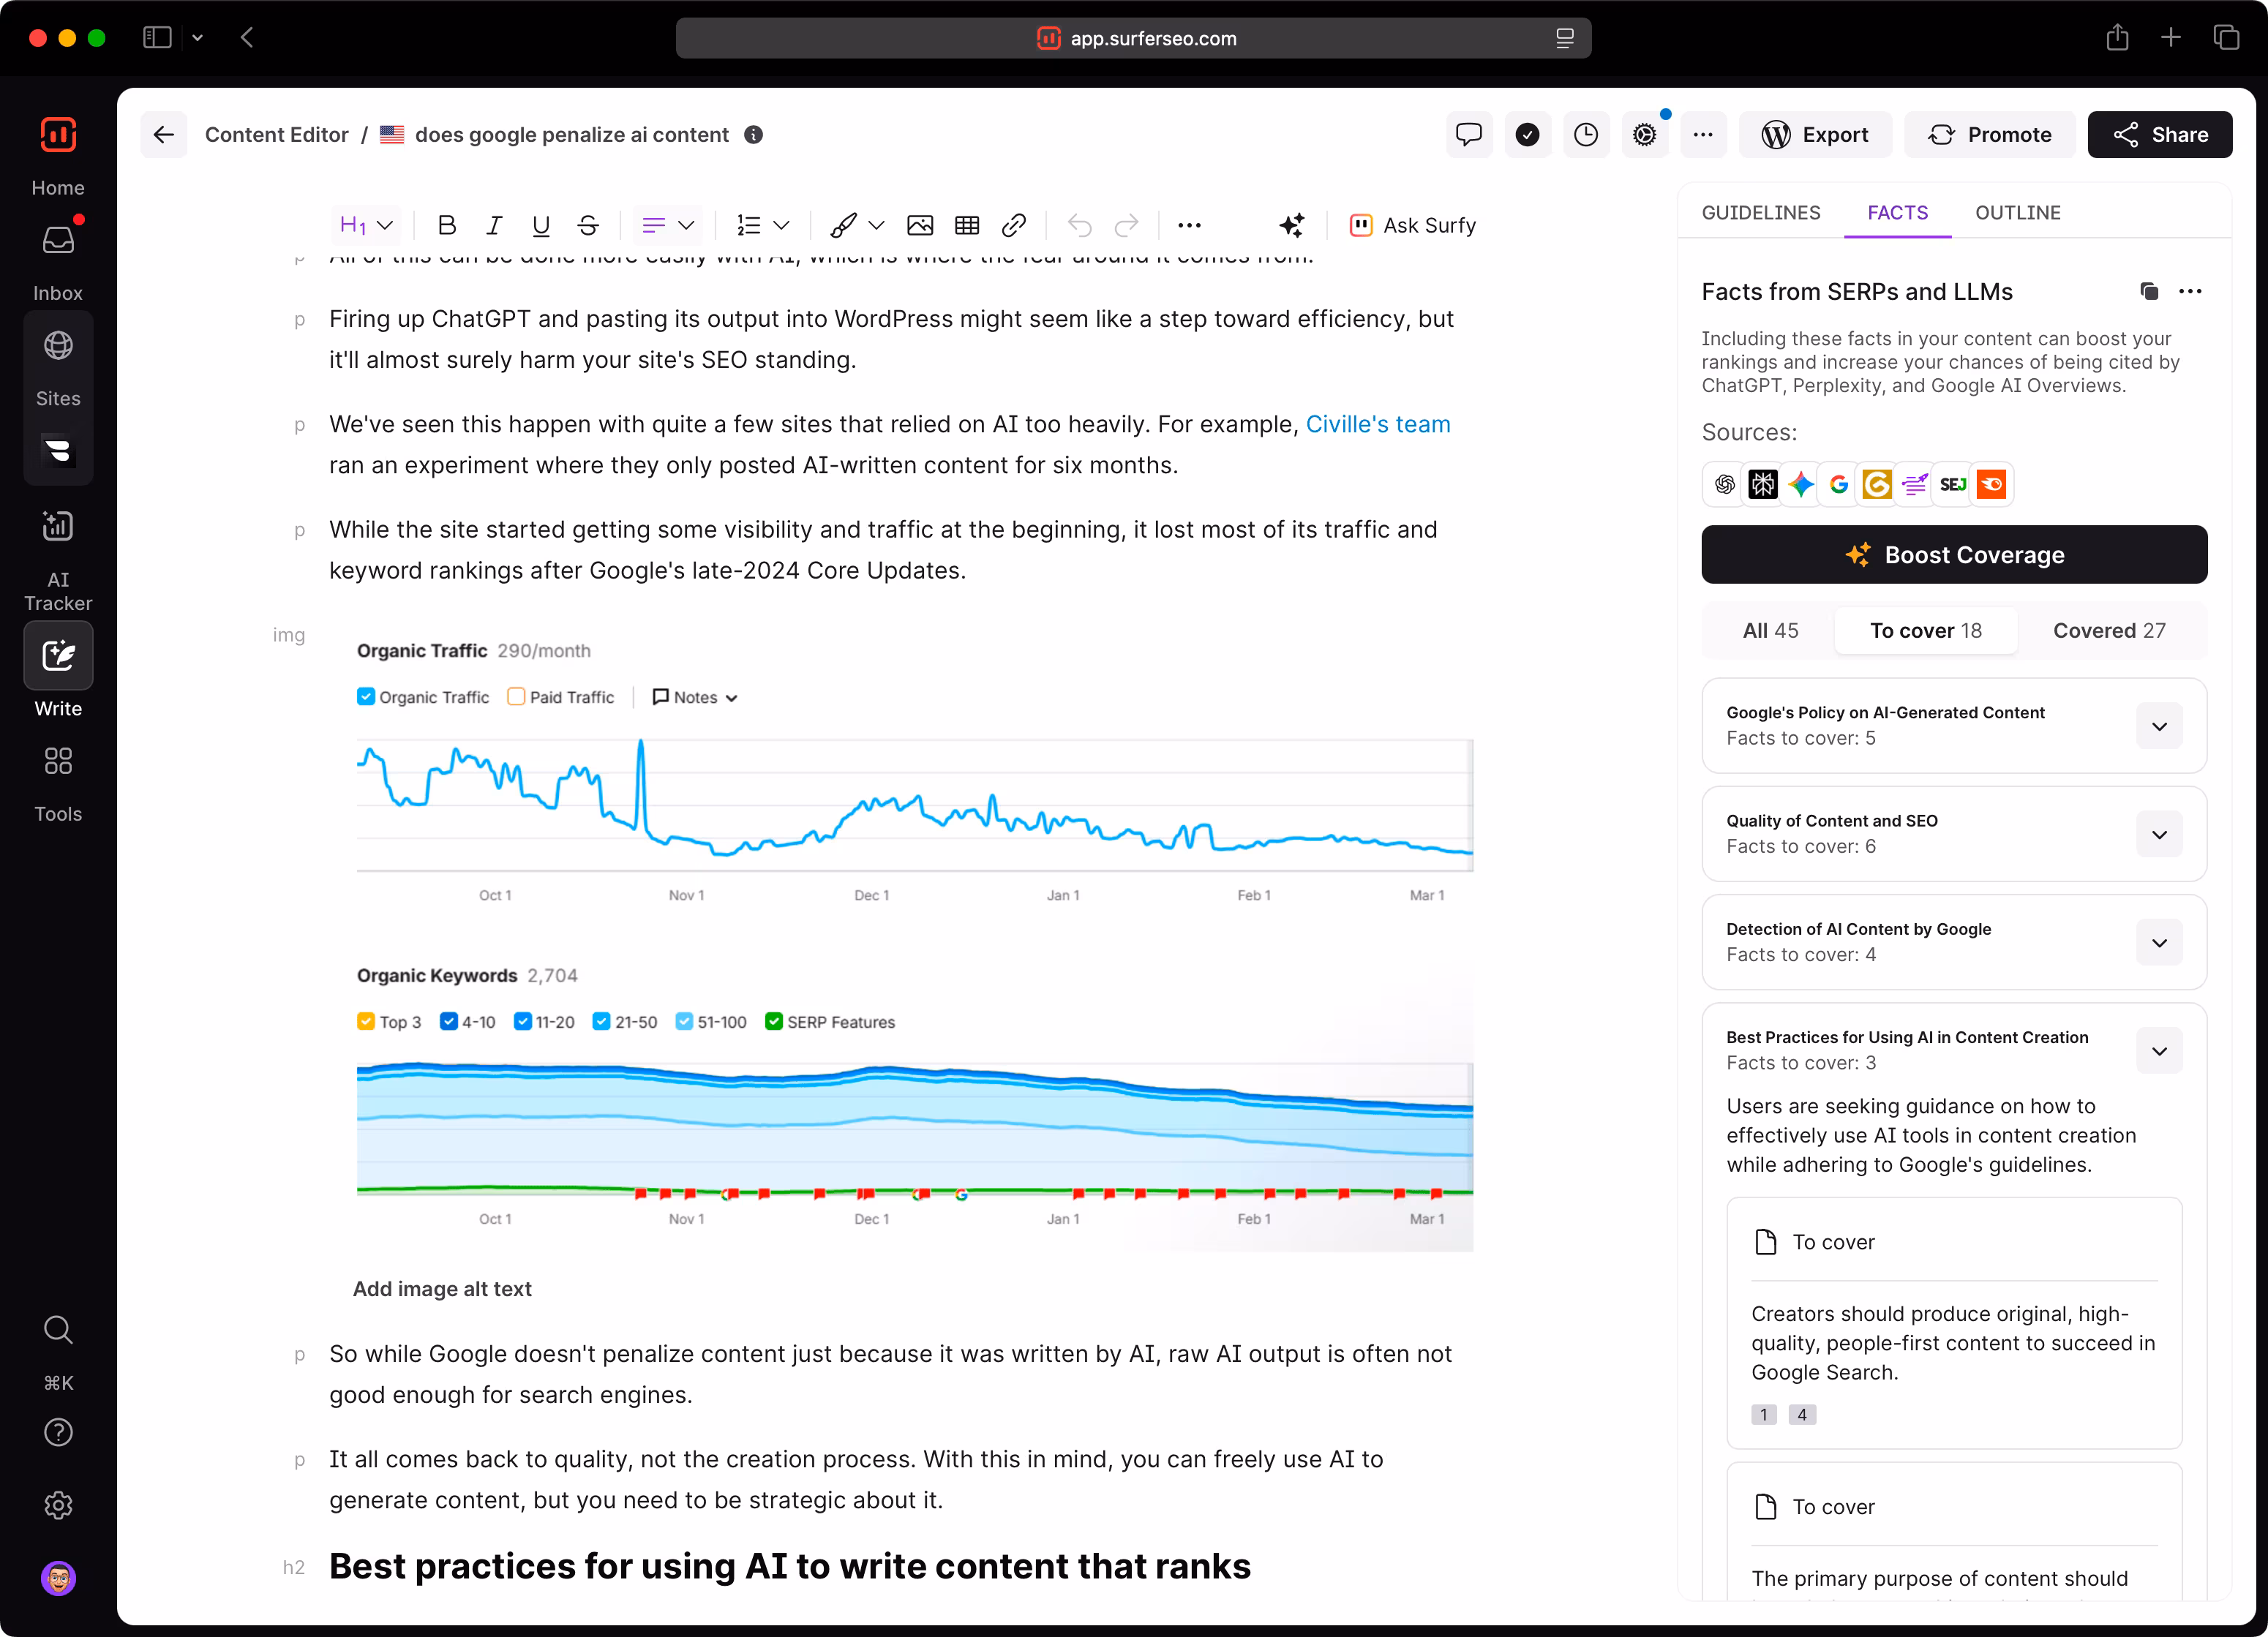Uncheck the Organic Traffic checkbox
Image resolution: width=2268 pixels, height=1637 pixels.
366,697
